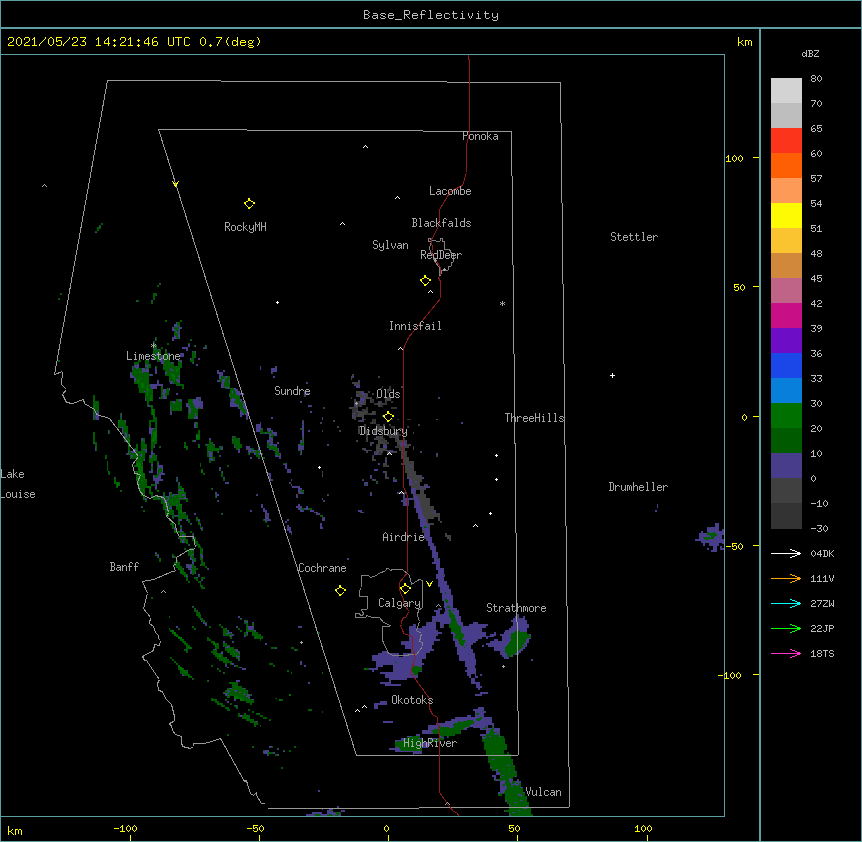This screenshot has height=842, width=862.
Task: Click the yellow diamond marker beside Olds
Action: tap(388, 417)
